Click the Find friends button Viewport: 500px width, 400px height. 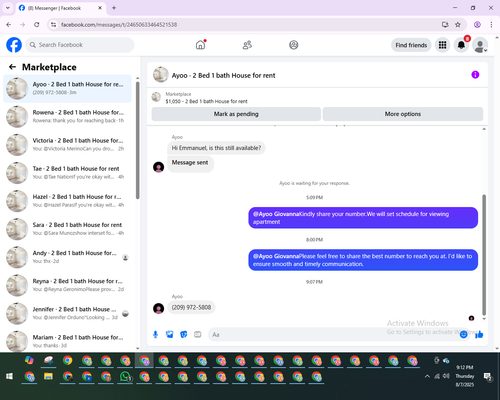coord(411,45)
